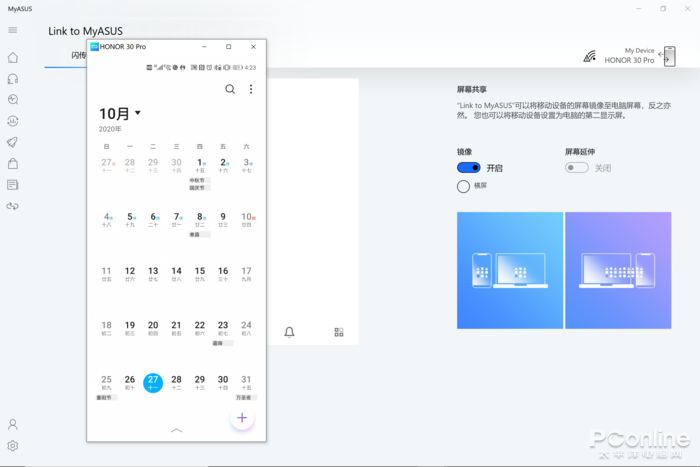Expand the upward chevron below calendar

click(177, 430)
